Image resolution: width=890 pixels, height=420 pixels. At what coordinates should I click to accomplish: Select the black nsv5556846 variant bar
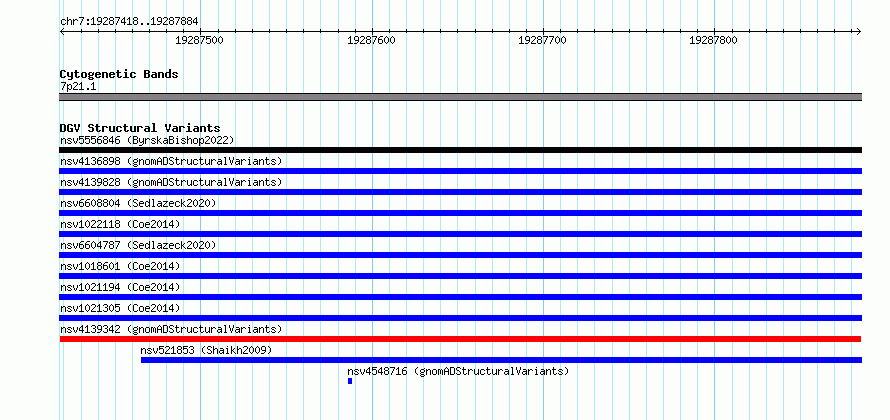[460, 150]
